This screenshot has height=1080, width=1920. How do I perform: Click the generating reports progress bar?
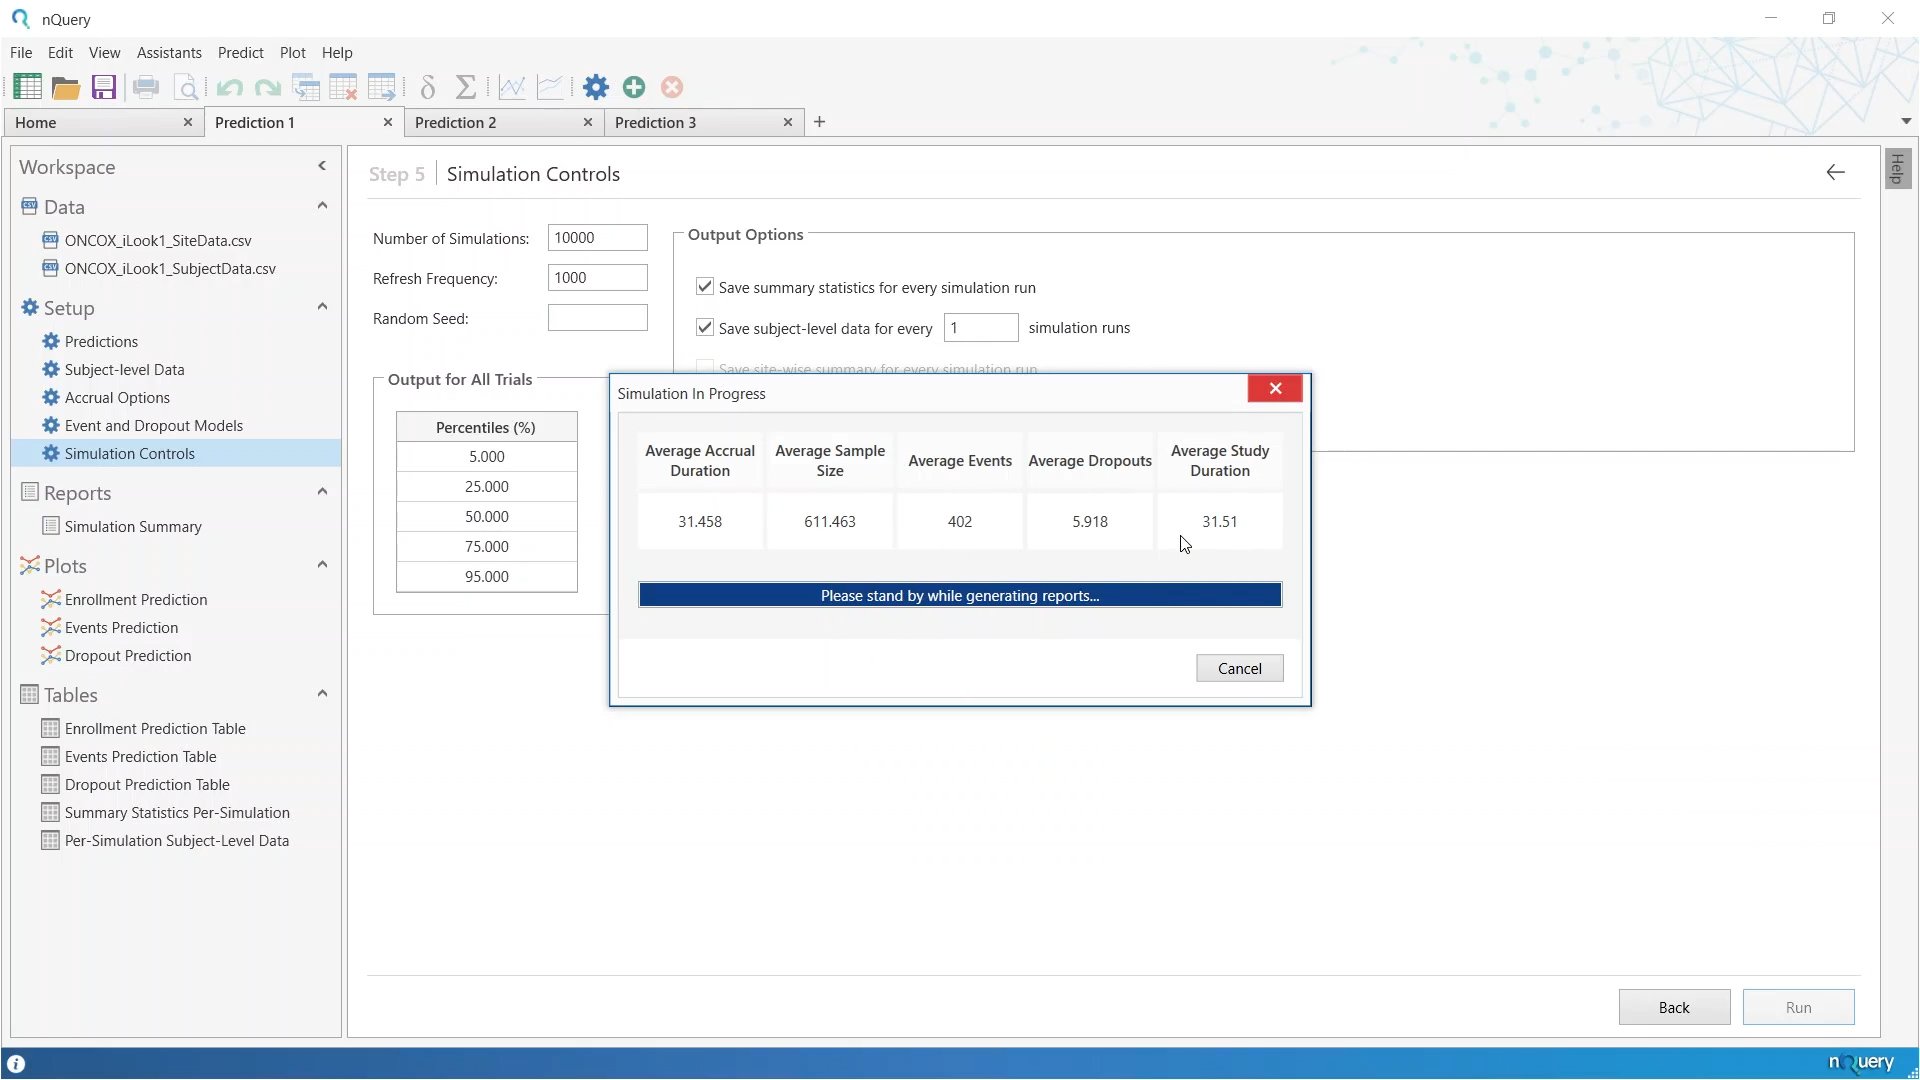(959, 594)
